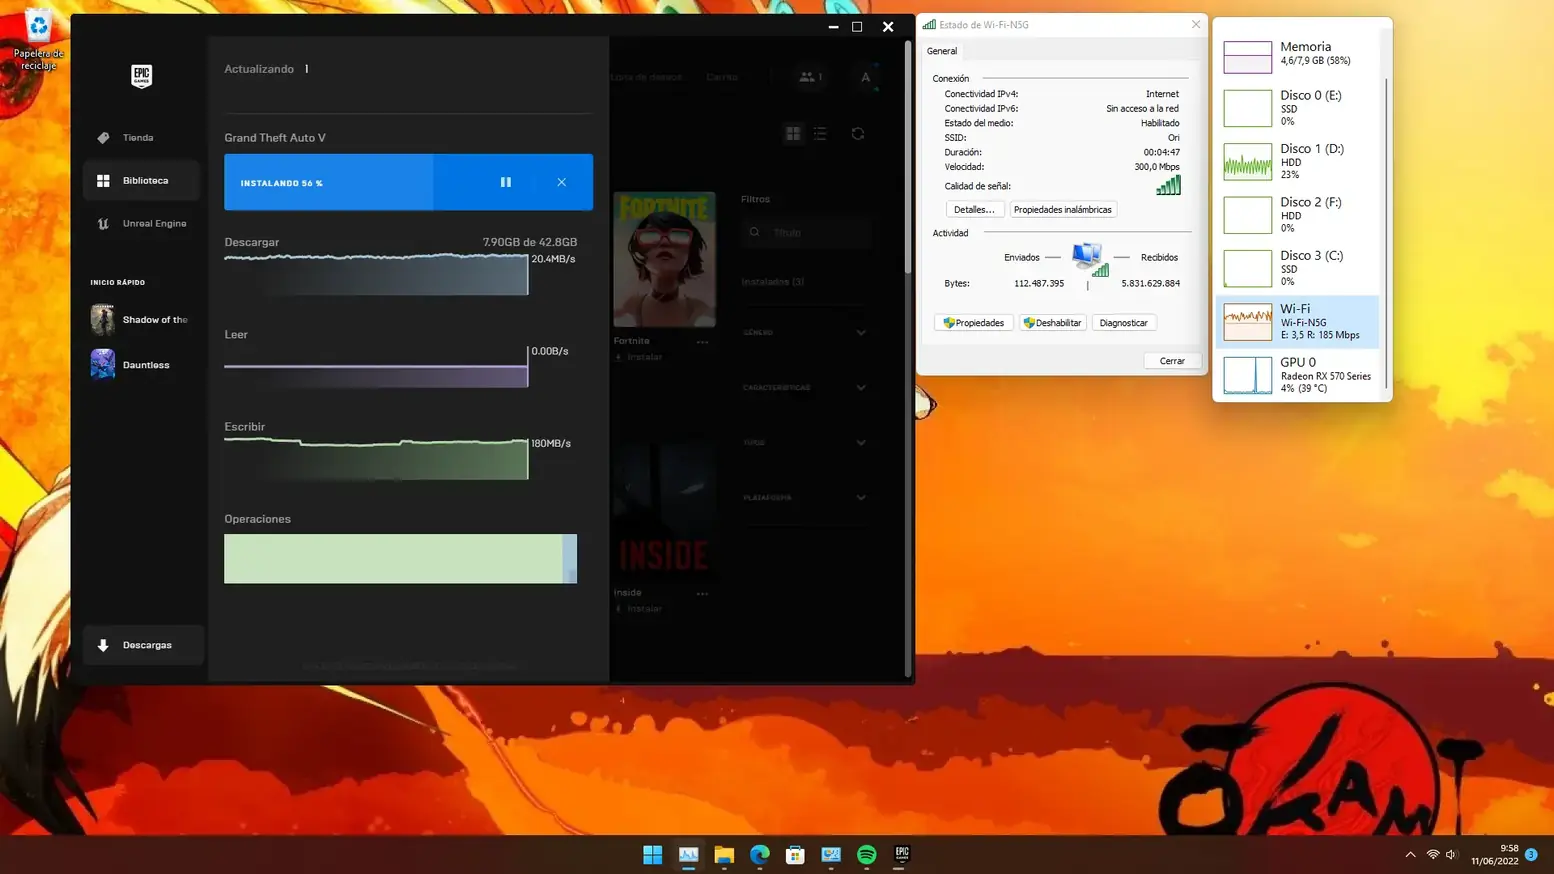Open Inside game thumbnail
Screen dimensions: 1554x874
[664, 512]
